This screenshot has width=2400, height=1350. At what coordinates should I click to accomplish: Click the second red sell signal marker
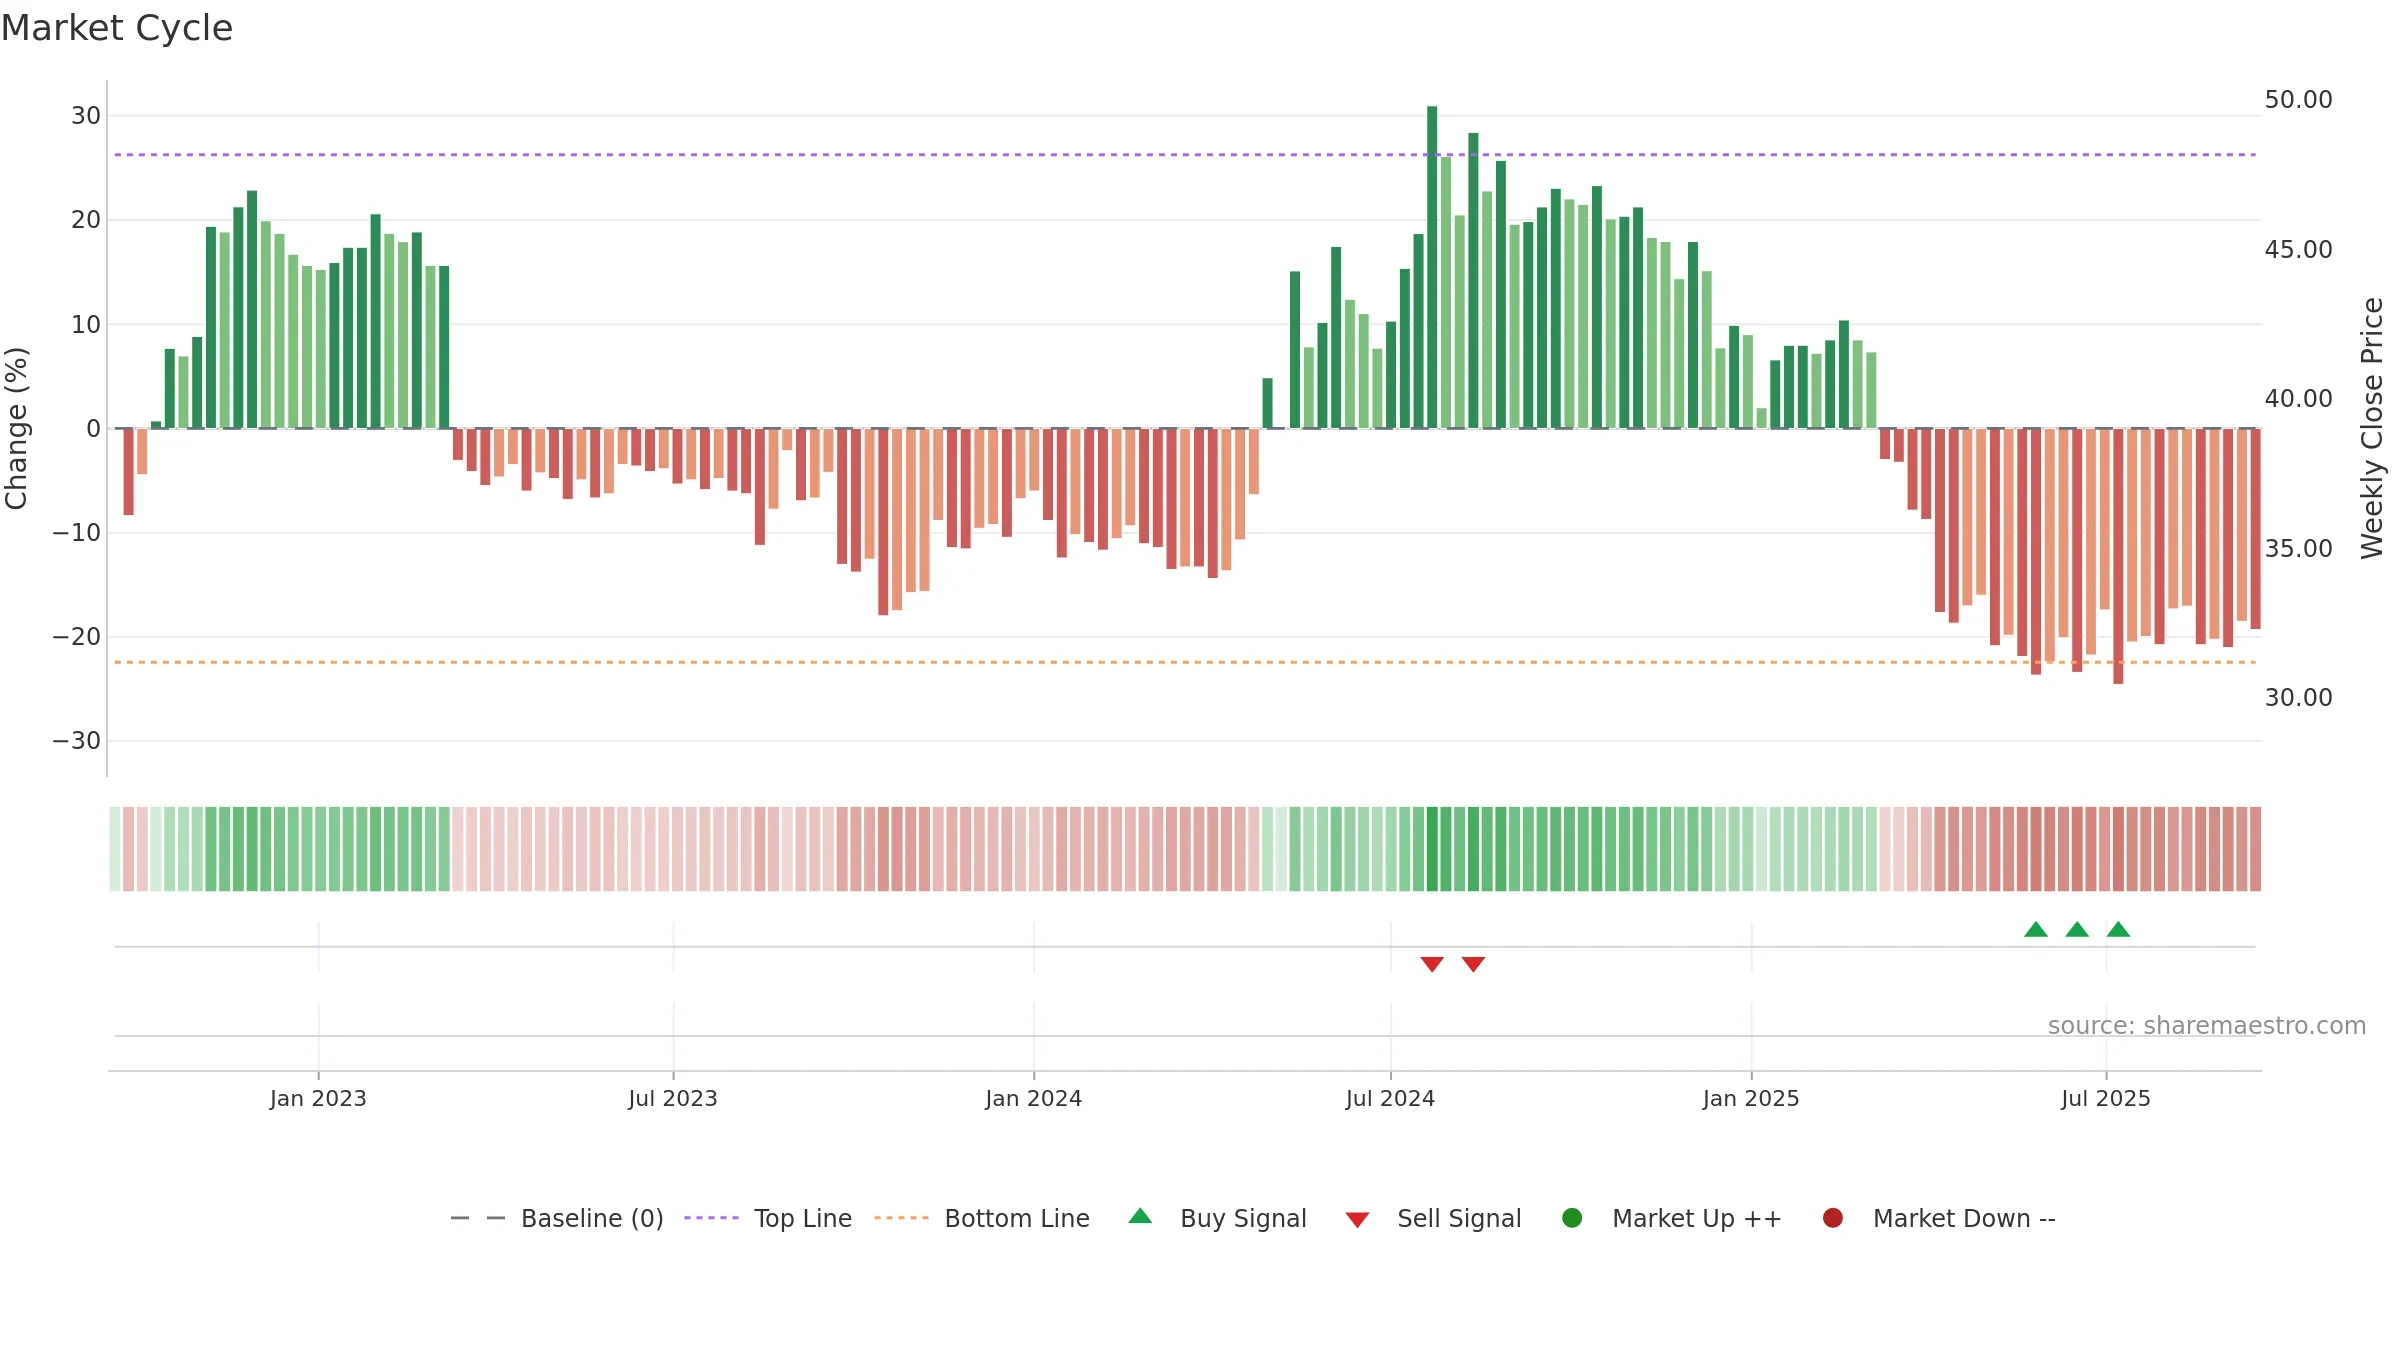pyautogui.click(x=1473, y=964)
